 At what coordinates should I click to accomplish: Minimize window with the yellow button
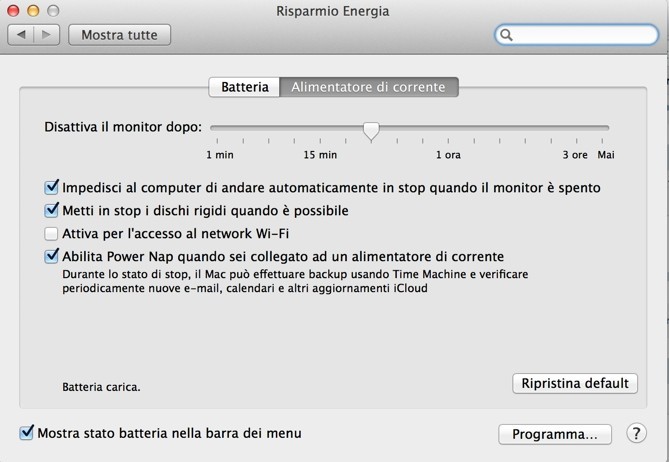tap(33, 11)
